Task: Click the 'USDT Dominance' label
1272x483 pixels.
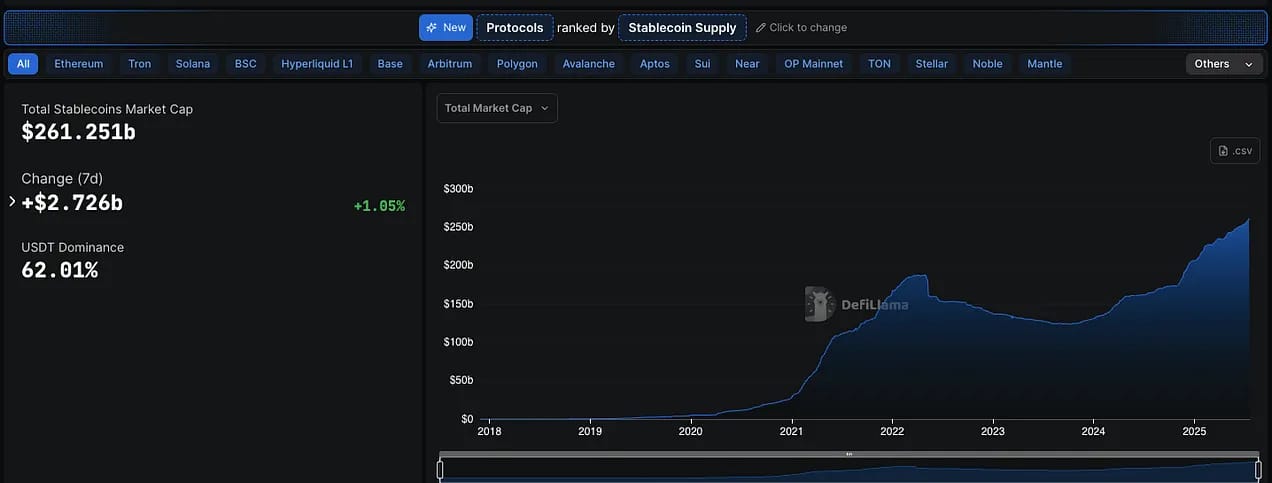Action: click(73, 247)
